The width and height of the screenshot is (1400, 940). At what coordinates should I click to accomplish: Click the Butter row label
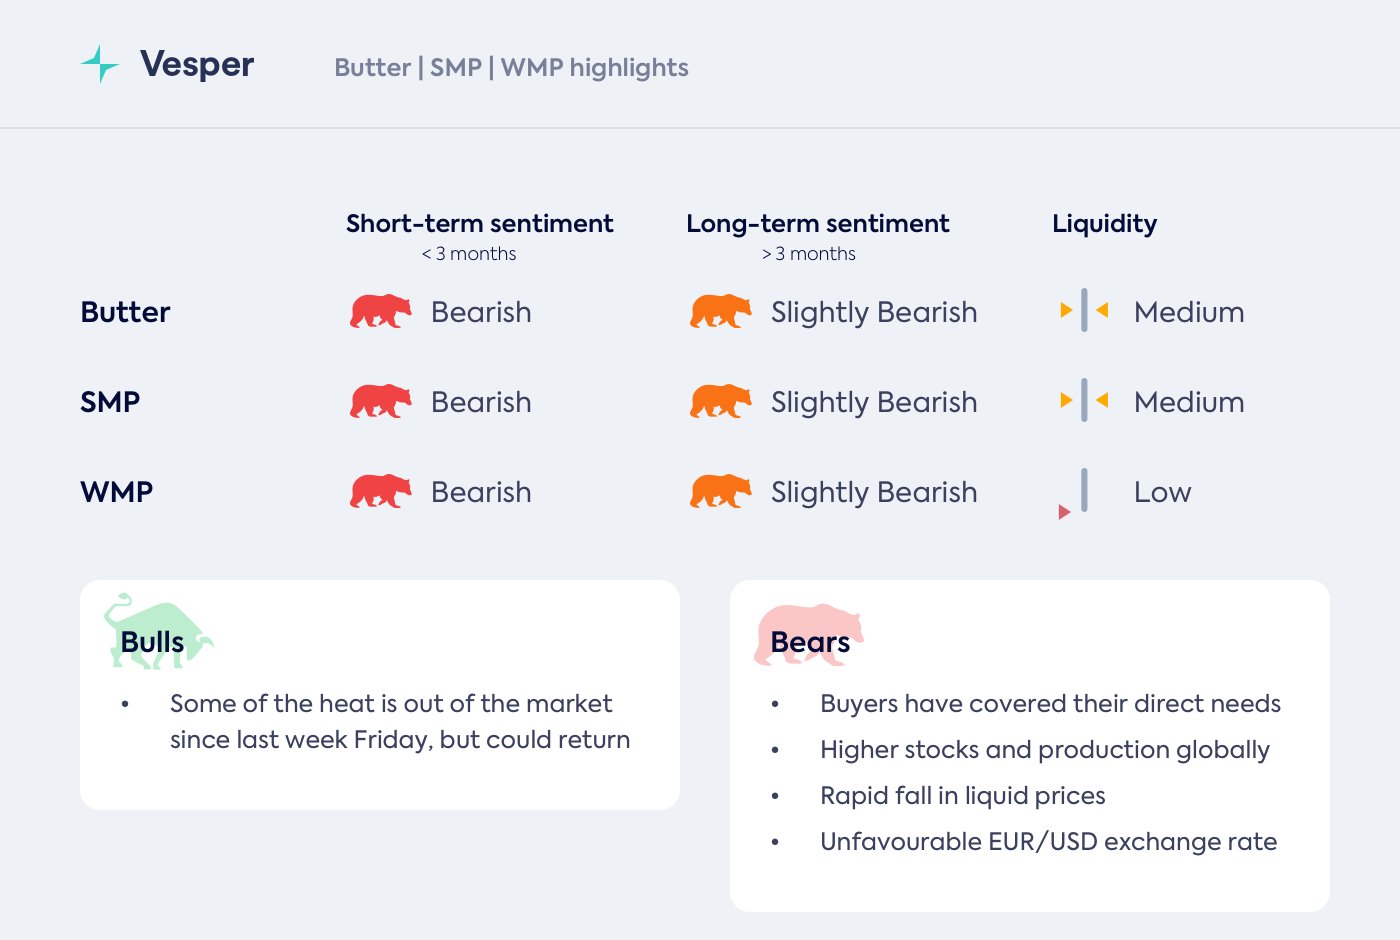[125, 312]
